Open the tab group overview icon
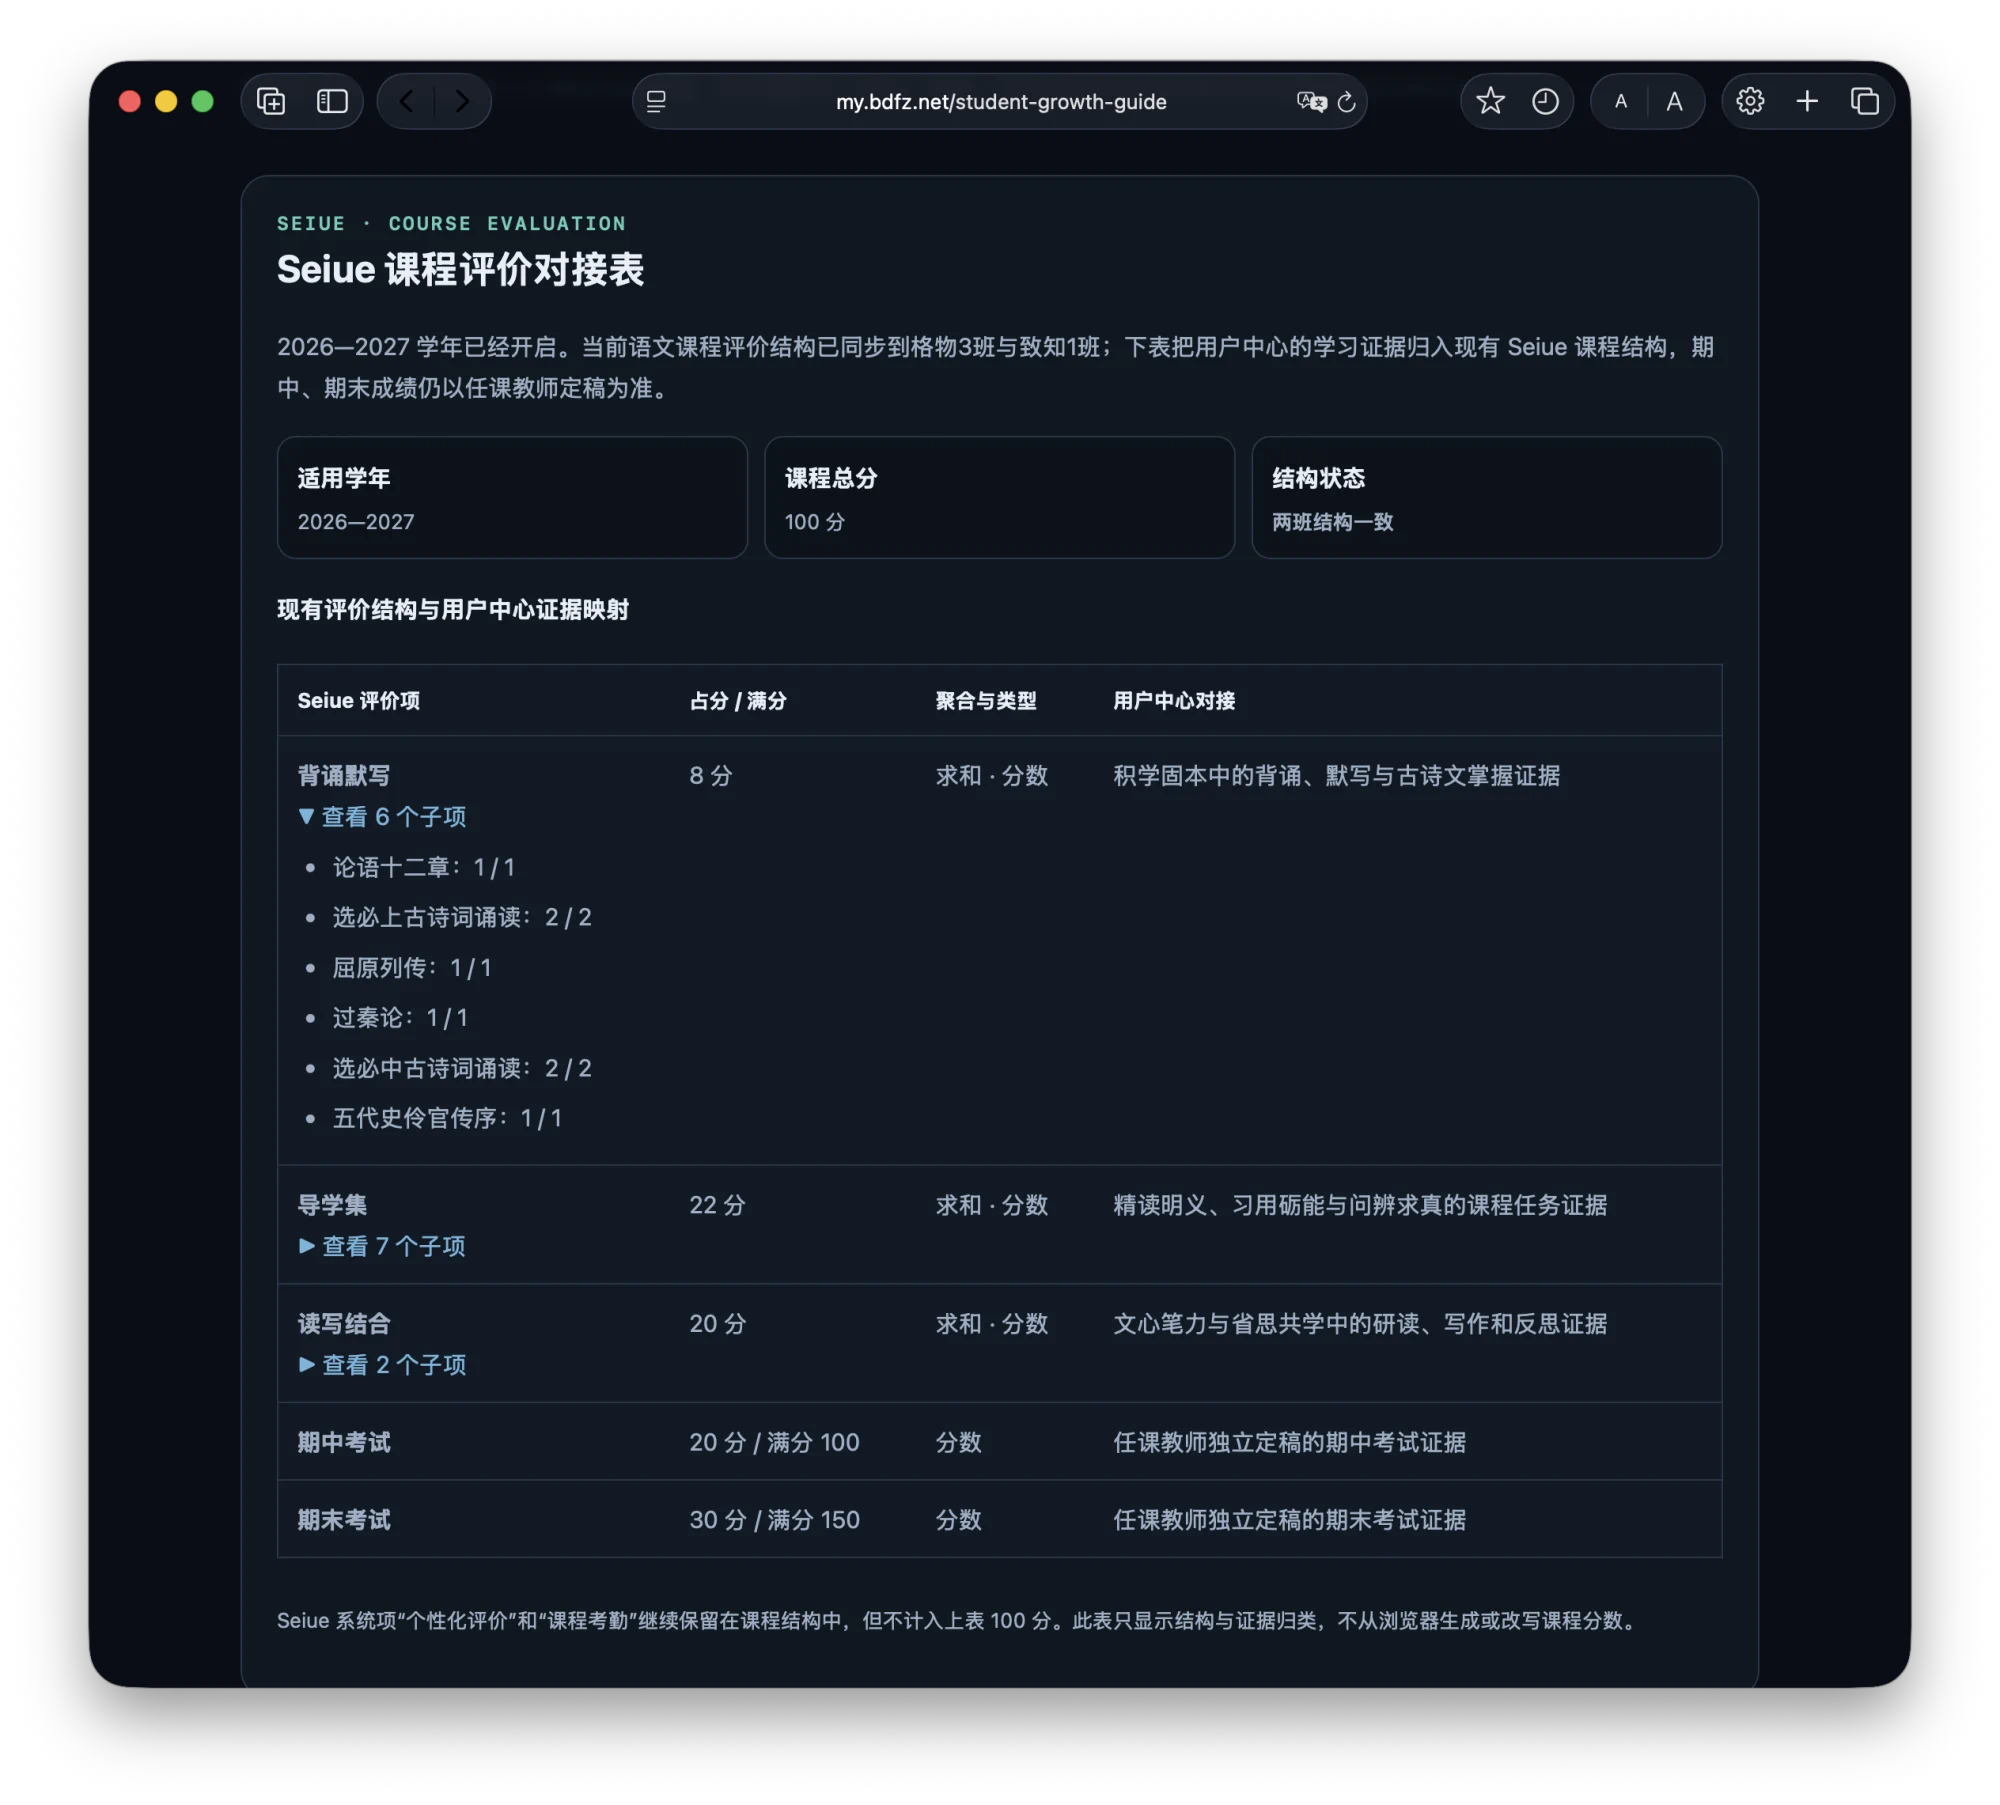Screen dimensions: 2000x1805 pos(271,101)
